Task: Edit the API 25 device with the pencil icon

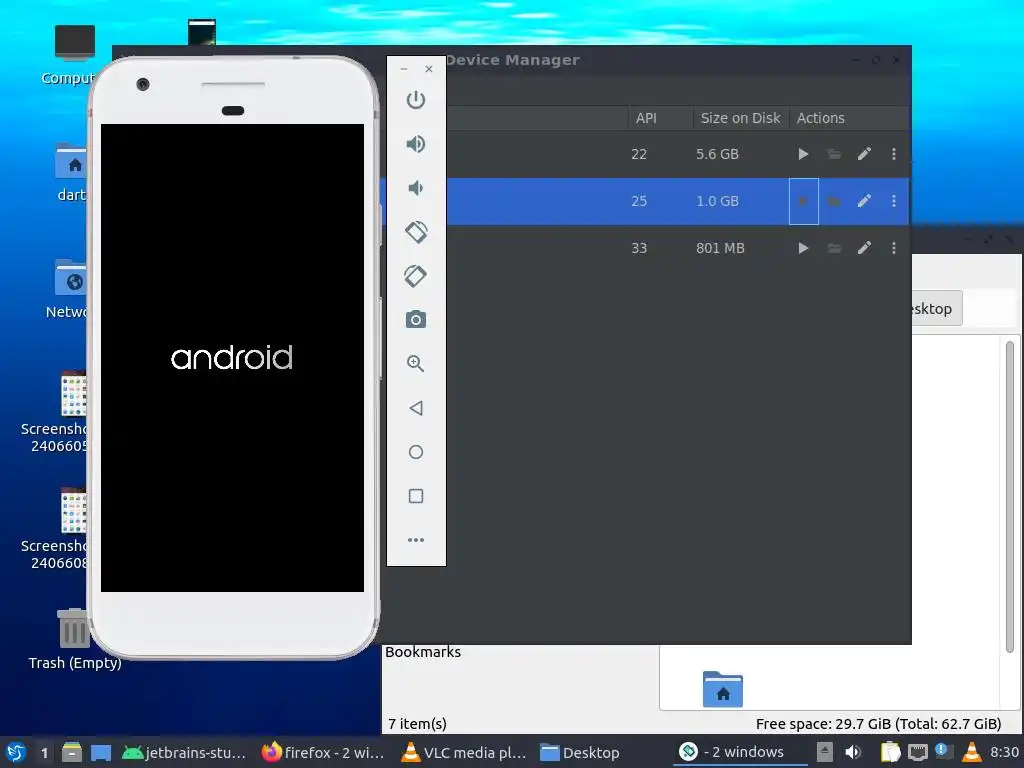Action: (x=864, y=201)
